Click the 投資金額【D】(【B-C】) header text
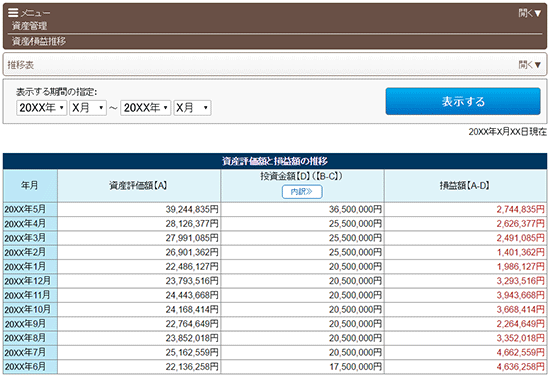The height and width of the screenshot is (377, 550). coord(302,176)
